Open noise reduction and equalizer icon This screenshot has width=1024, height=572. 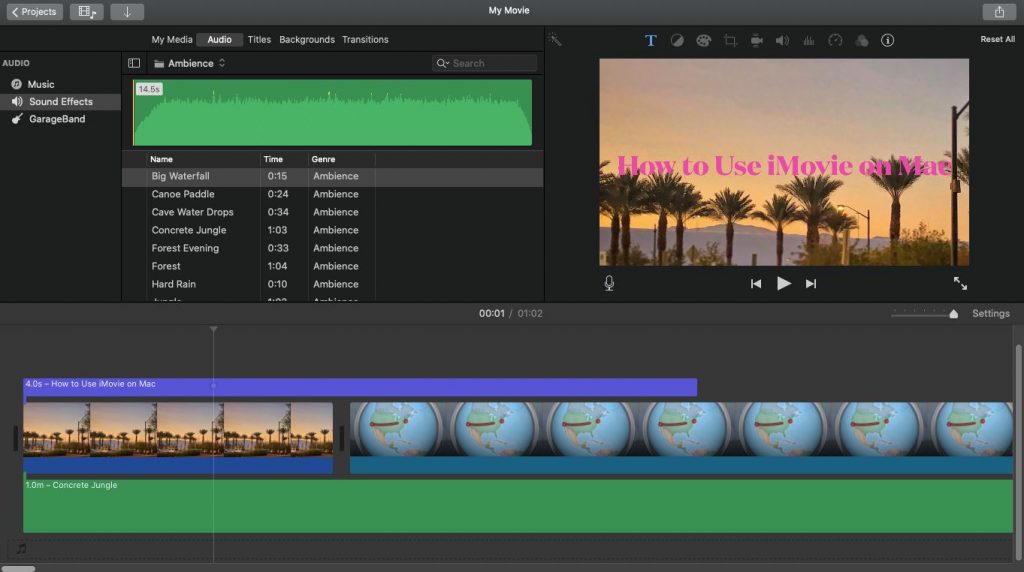pos(808,40)
